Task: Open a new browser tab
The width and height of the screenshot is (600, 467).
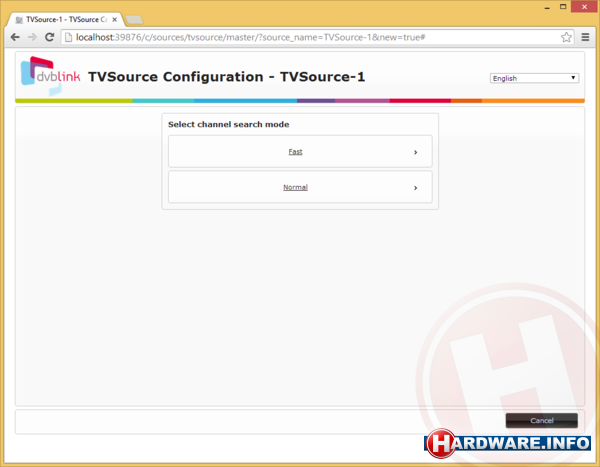Action: (134, 20)
